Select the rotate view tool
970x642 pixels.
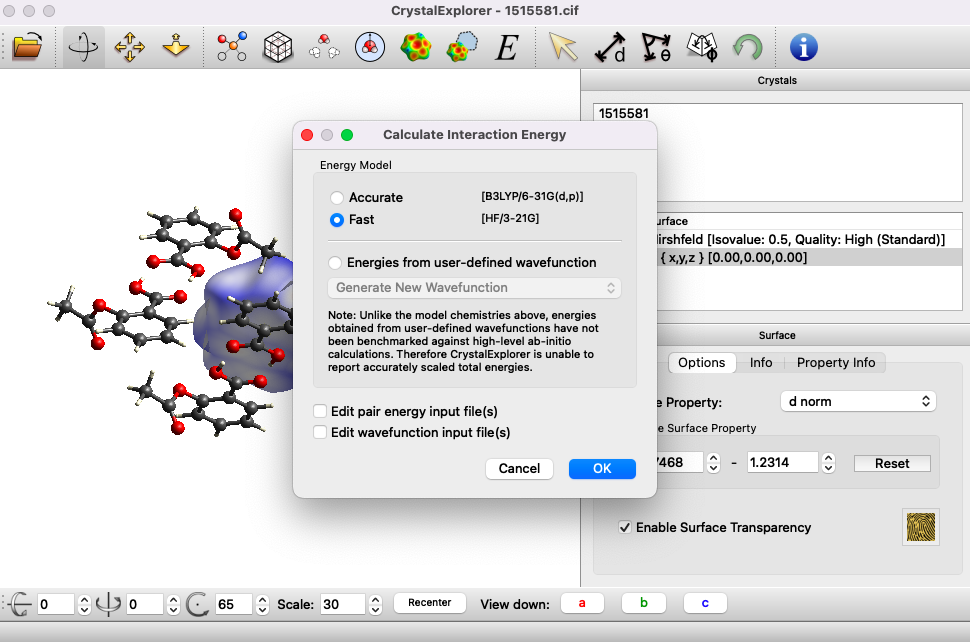click(83, 47)
